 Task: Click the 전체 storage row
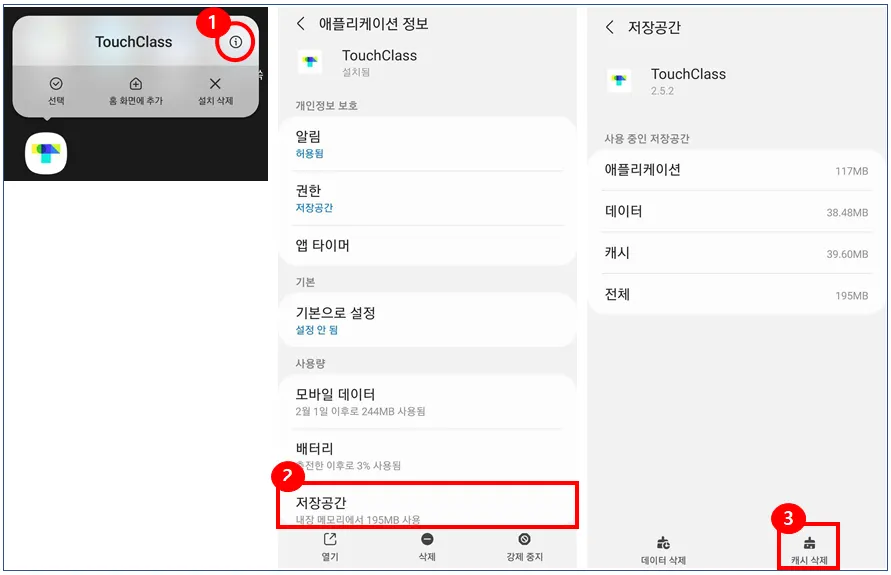(736, 295)
